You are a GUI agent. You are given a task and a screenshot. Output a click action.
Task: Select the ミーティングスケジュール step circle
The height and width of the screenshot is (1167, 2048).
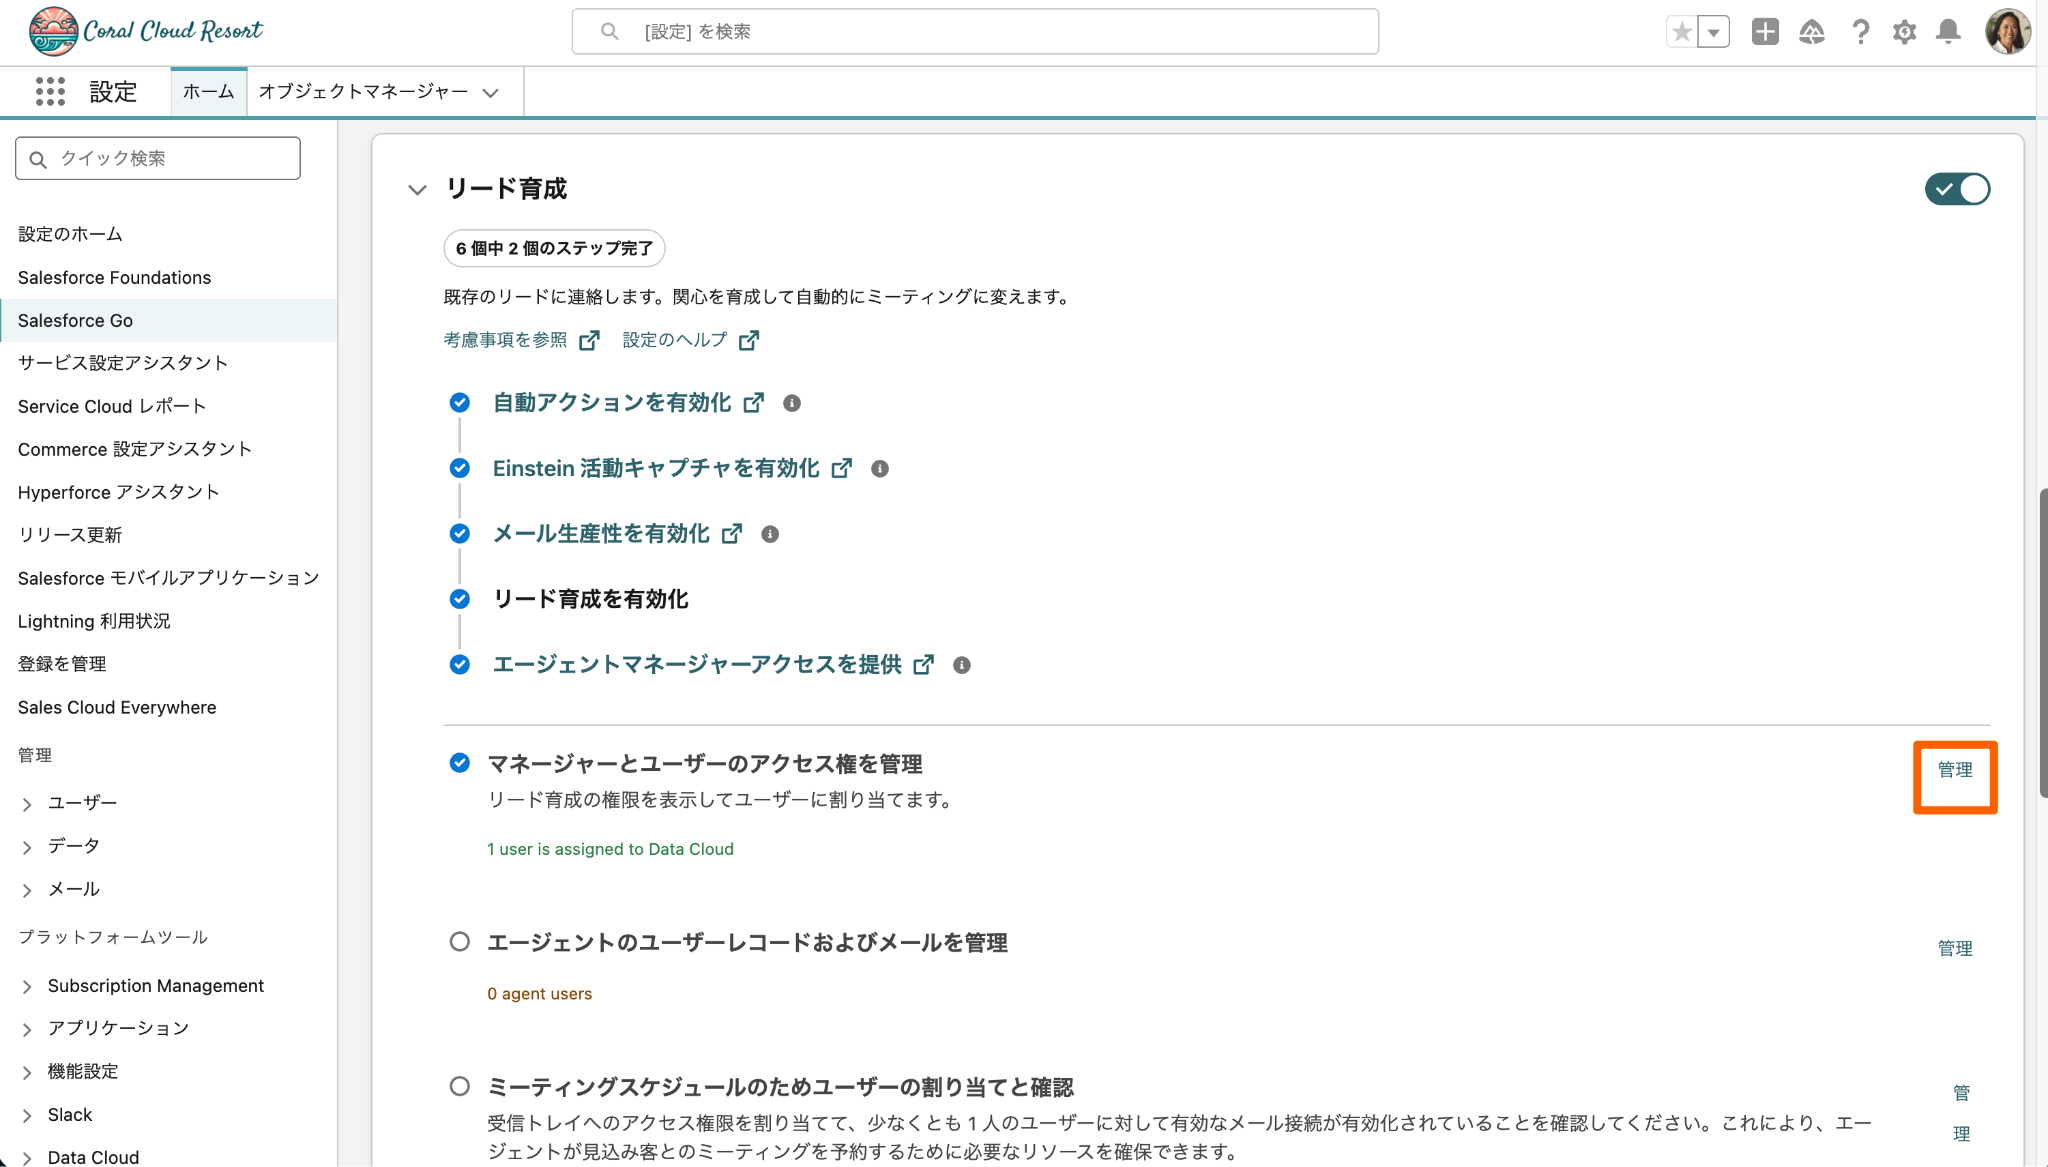coord(459,1086)
